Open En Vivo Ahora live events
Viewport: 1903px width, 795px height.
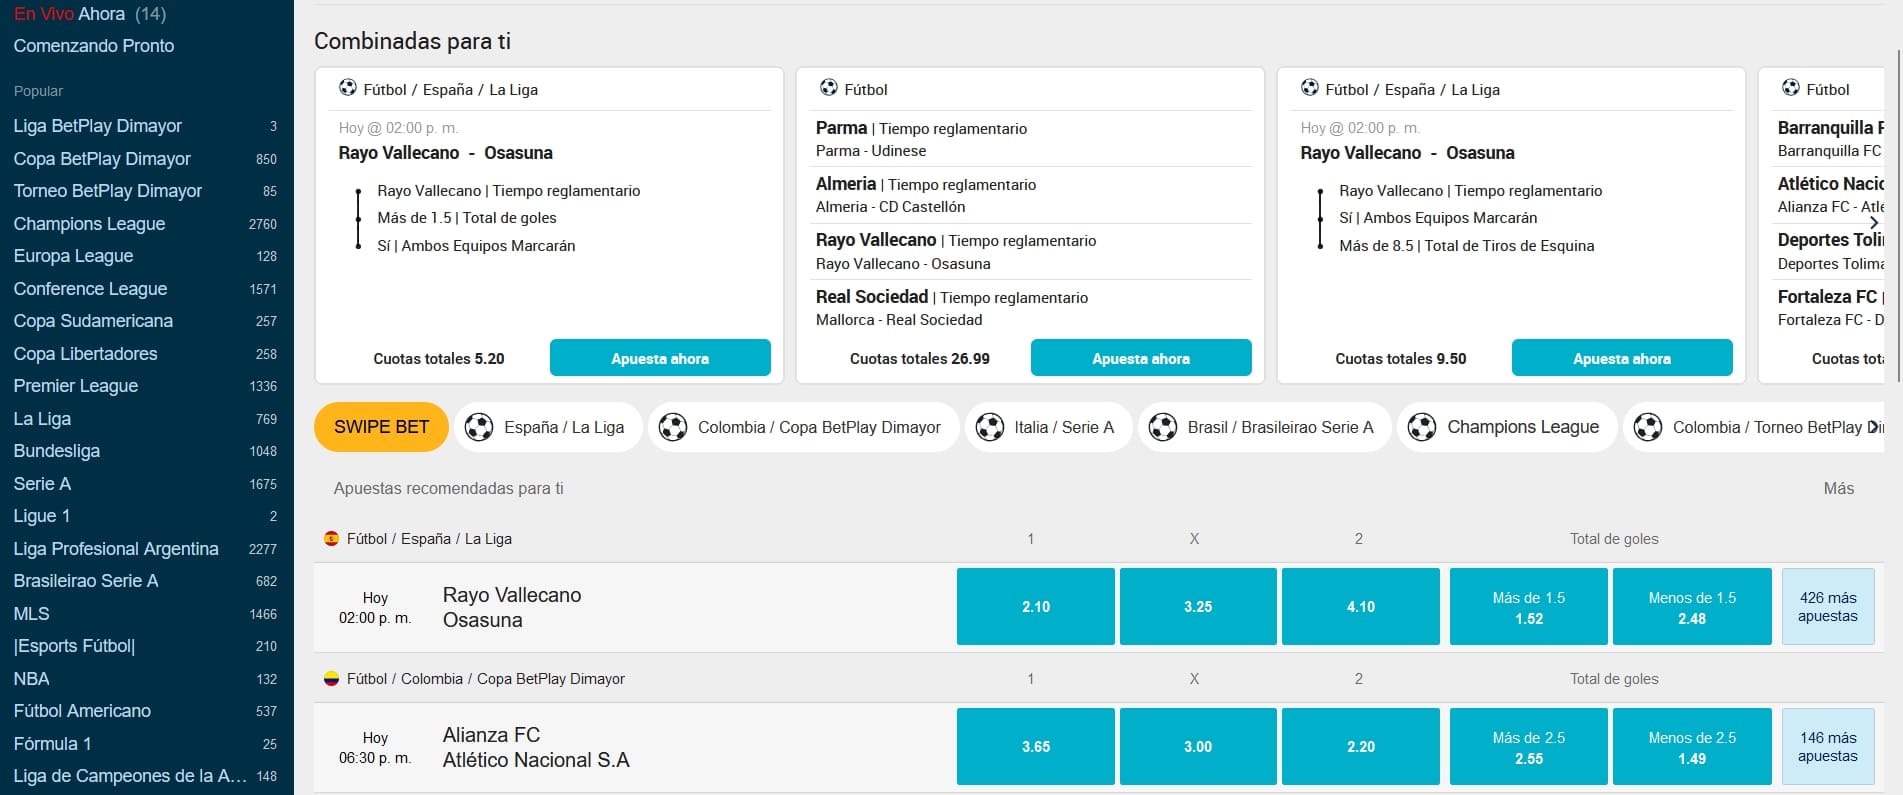90,14
